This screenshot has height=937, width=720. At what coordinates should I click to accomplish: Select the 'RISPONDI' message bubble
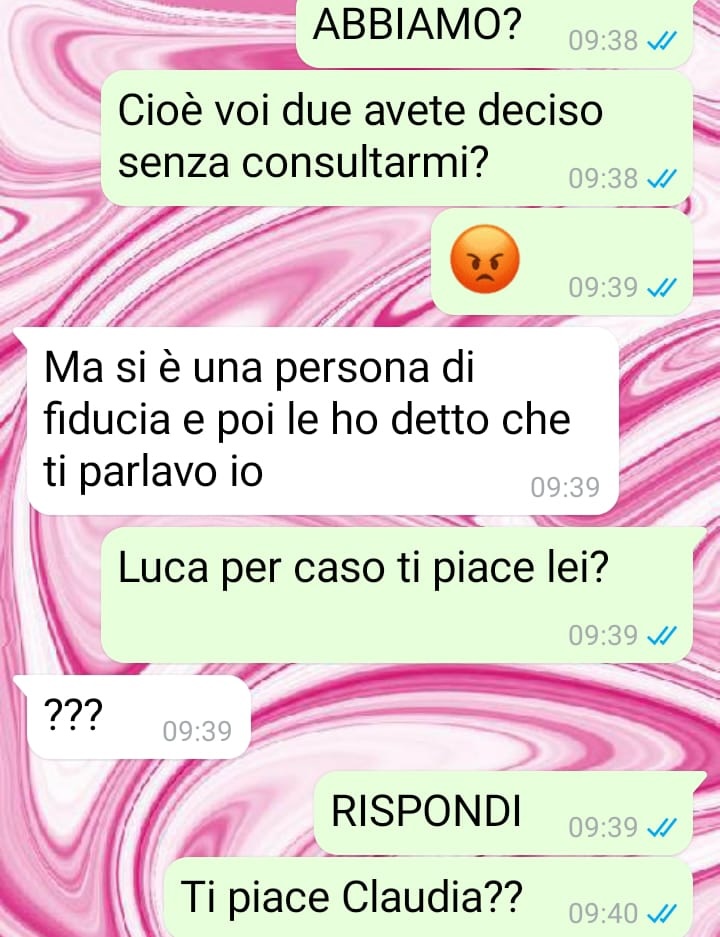[503, 813]
